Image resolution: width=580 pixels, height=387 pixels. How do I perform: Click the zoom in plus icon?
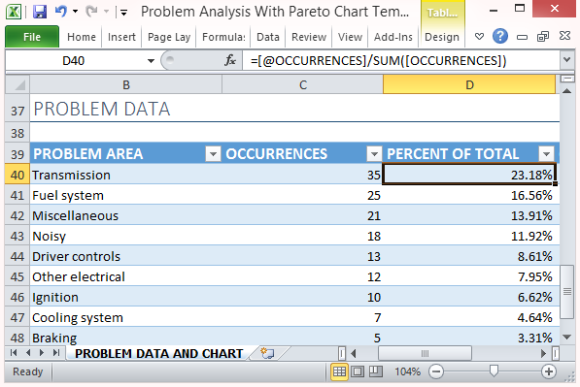[x=549, y=371]
